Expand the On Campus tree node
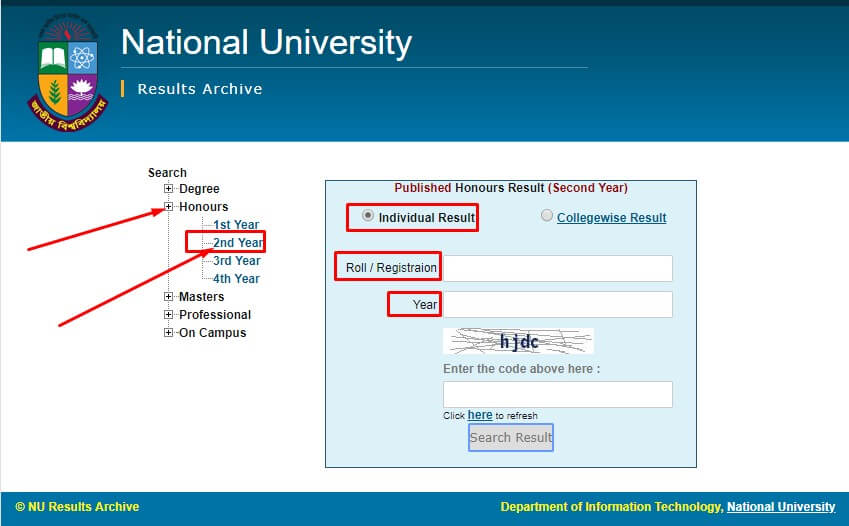 (x=169, y=332)
